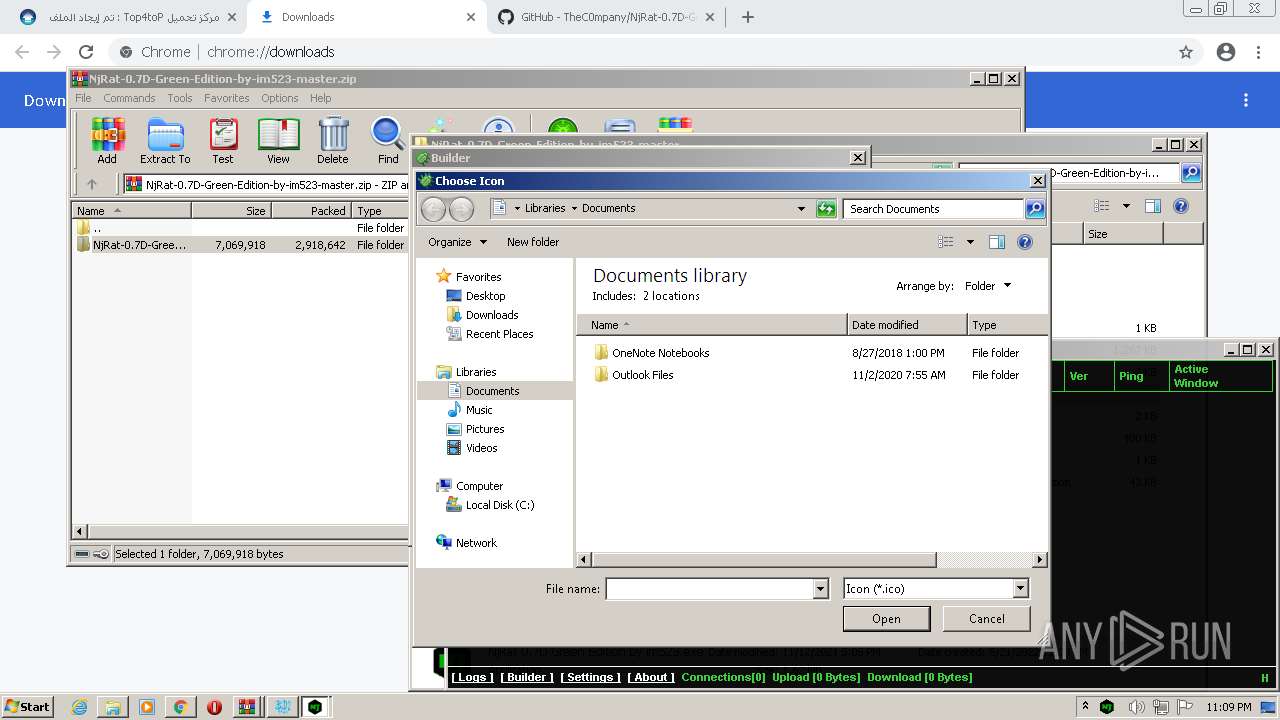Toggle the preview pane icon in dialog
The image size is (1280, 720).
point(996,242)
